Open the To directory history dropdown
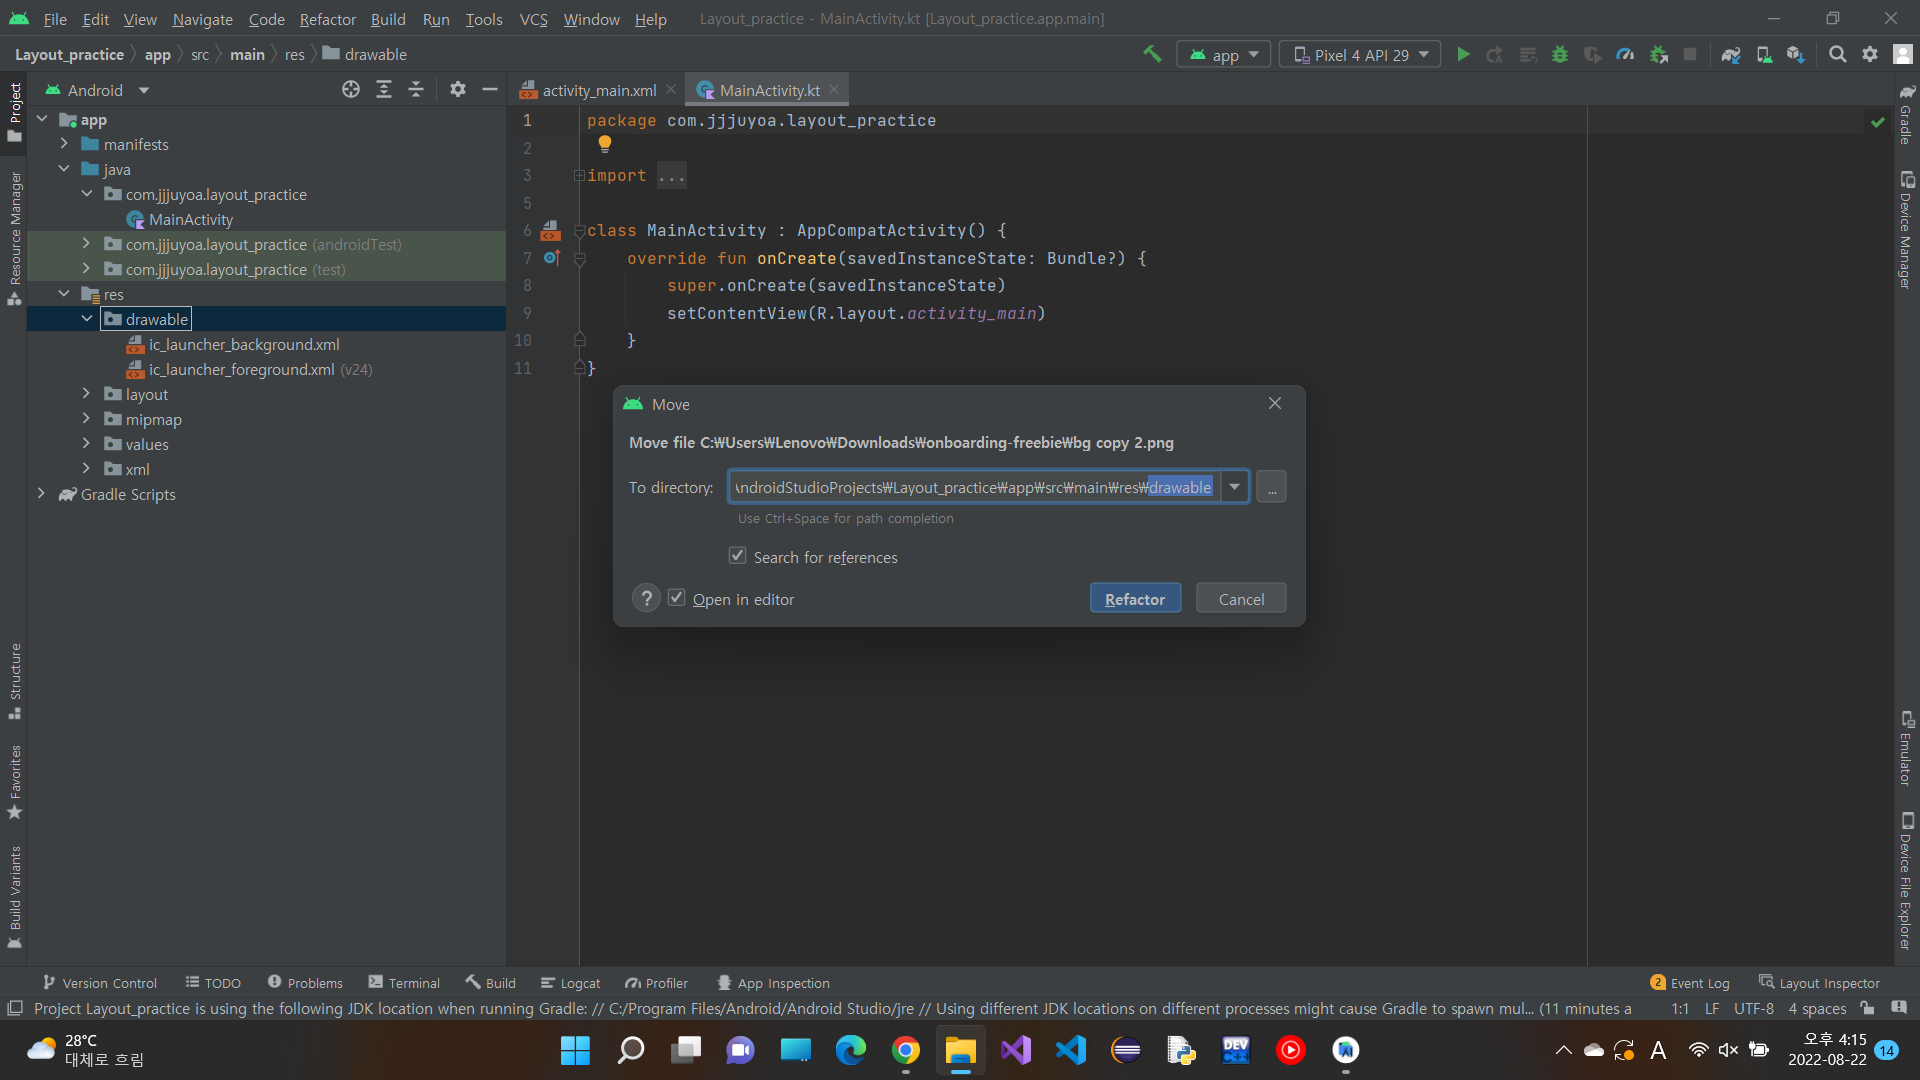The image size is (1920, 1080). click(x=1235, y=487)
